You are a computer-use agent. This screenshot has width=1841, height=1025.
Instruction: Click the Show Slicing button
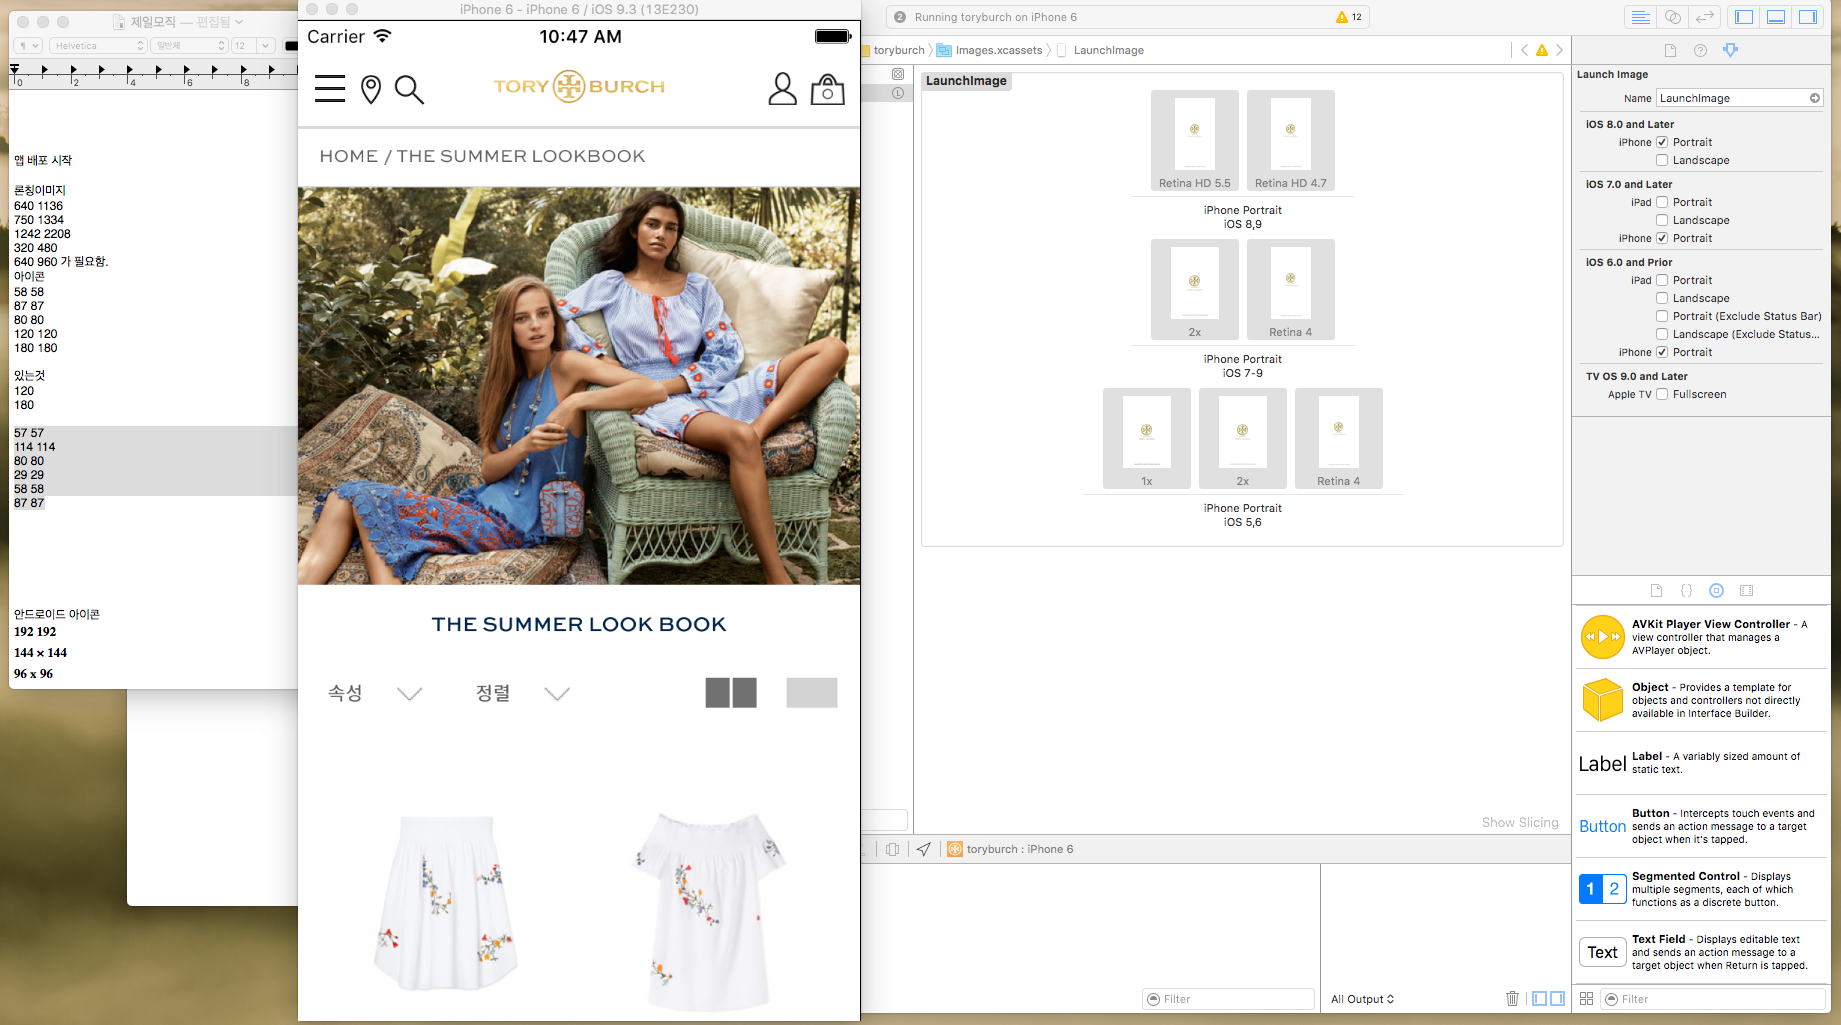[1519, 822]
